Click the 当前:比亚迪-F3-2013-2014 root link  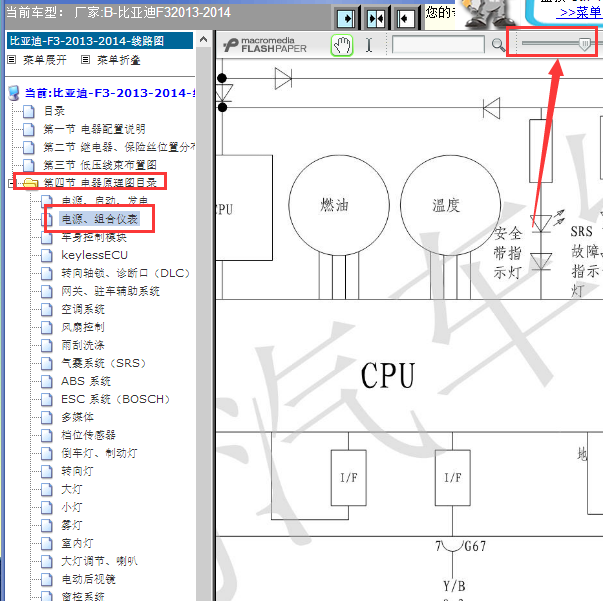(x=110, y=93)
